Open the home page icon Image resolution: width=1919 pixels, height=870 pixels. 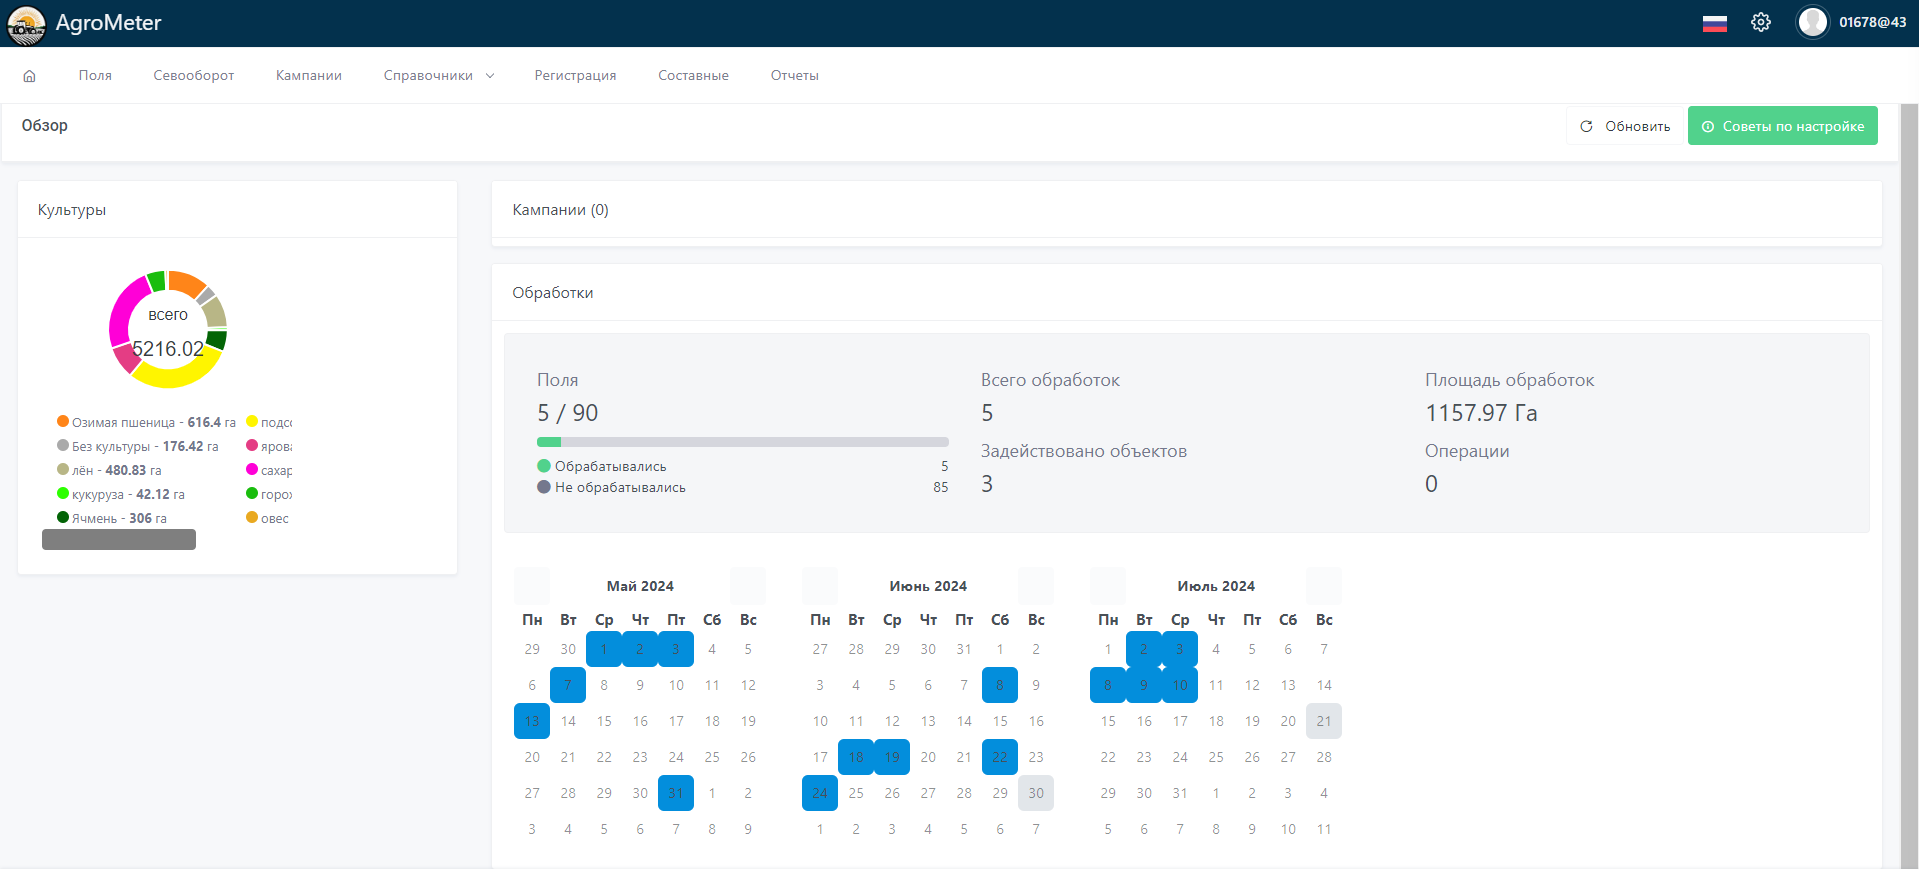point(29,76)
